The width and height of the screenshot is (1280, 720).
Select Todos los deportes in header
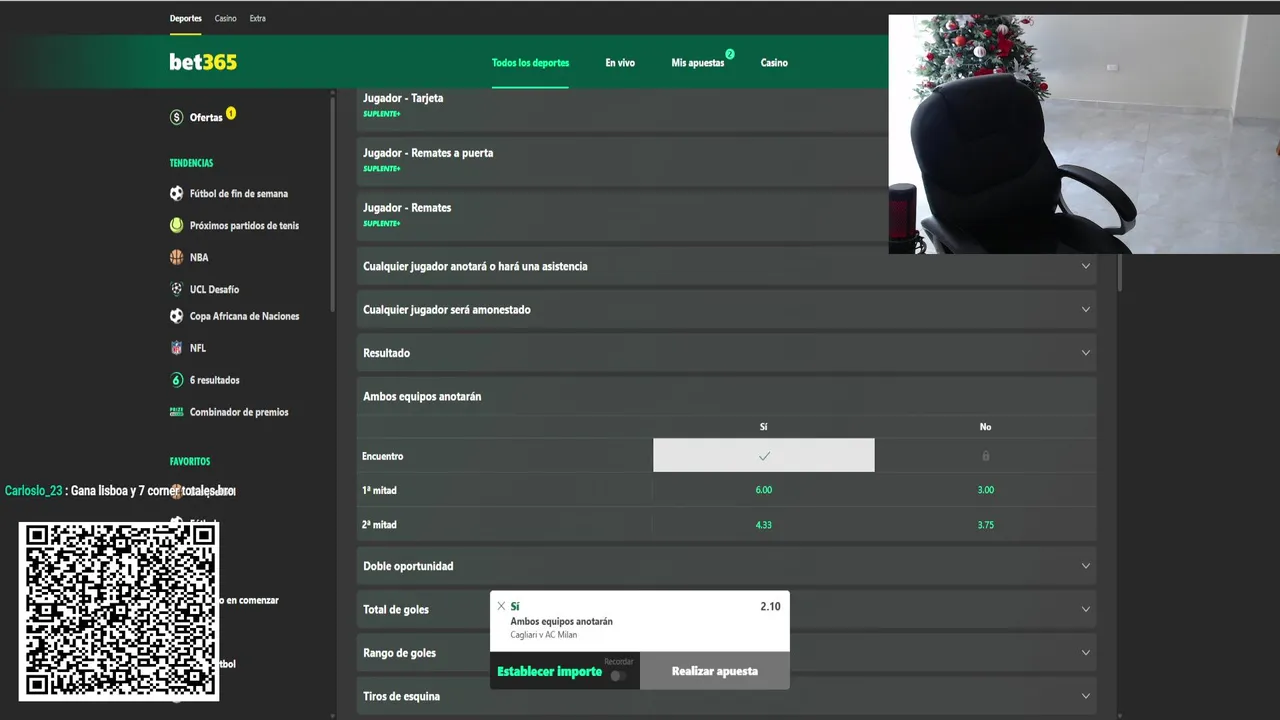tap(530, 63)
